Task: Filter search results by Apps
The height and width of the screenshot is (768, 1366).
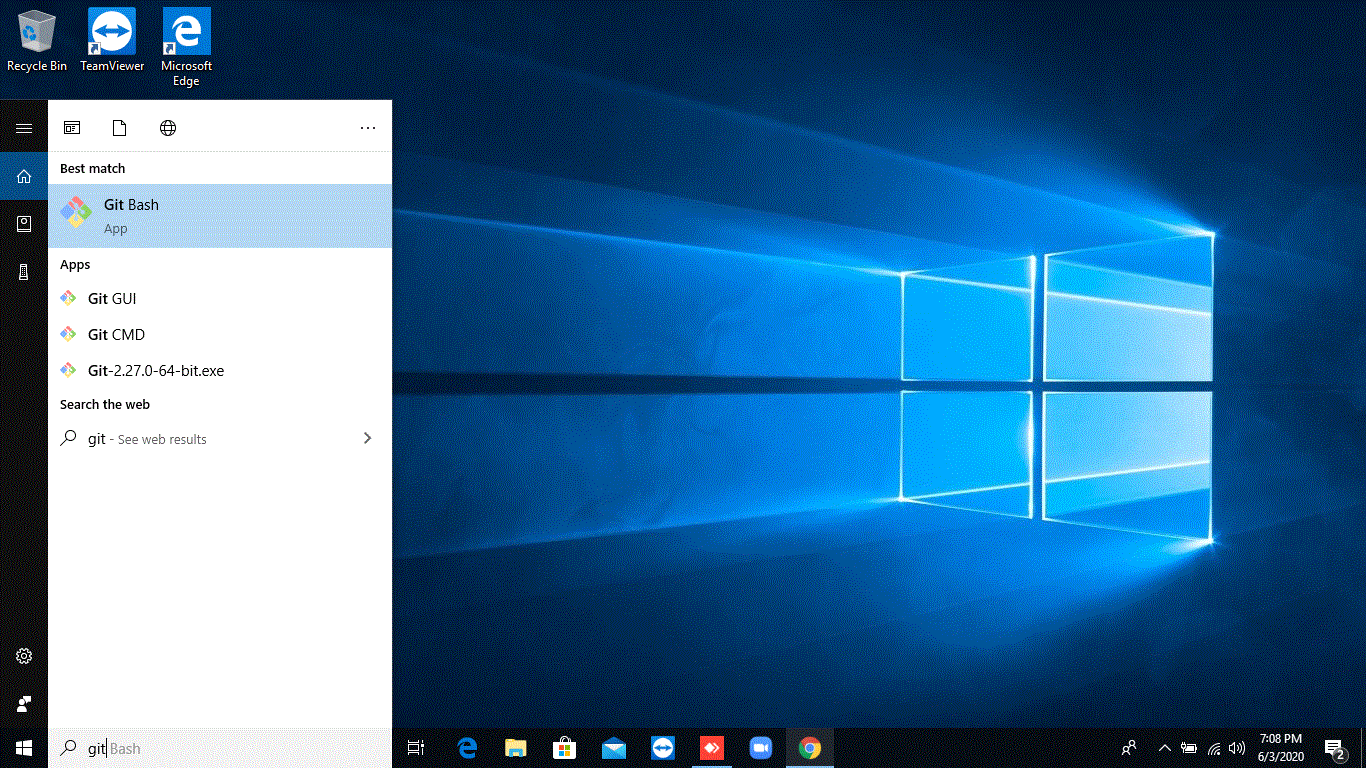Action: (x=72, y=128)
